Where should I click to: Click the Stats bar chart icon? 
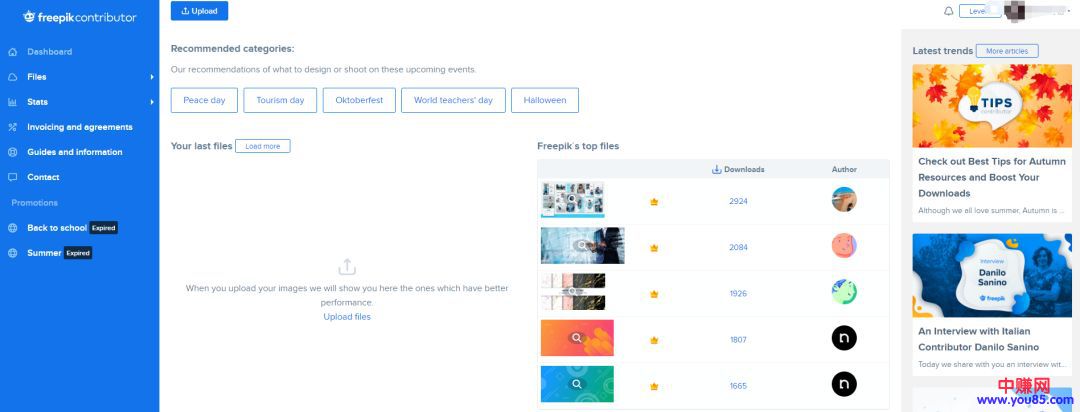[x=12, y=102]
